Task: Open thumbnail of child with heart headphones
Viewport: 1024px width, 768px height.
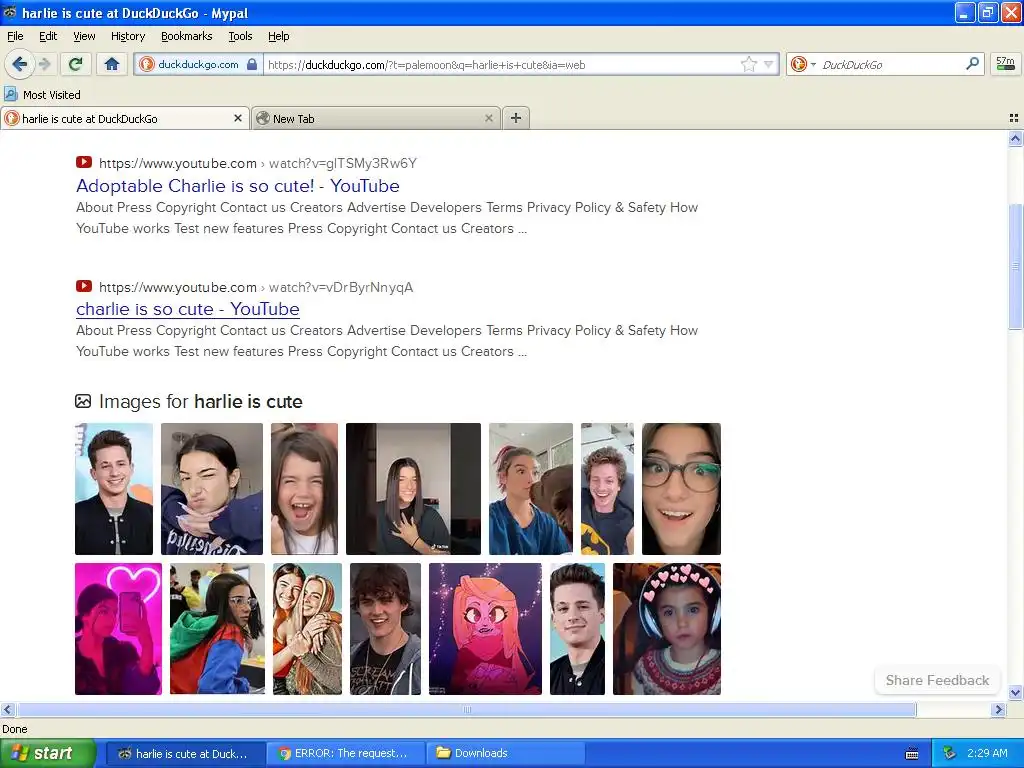Action: [667, 629]
